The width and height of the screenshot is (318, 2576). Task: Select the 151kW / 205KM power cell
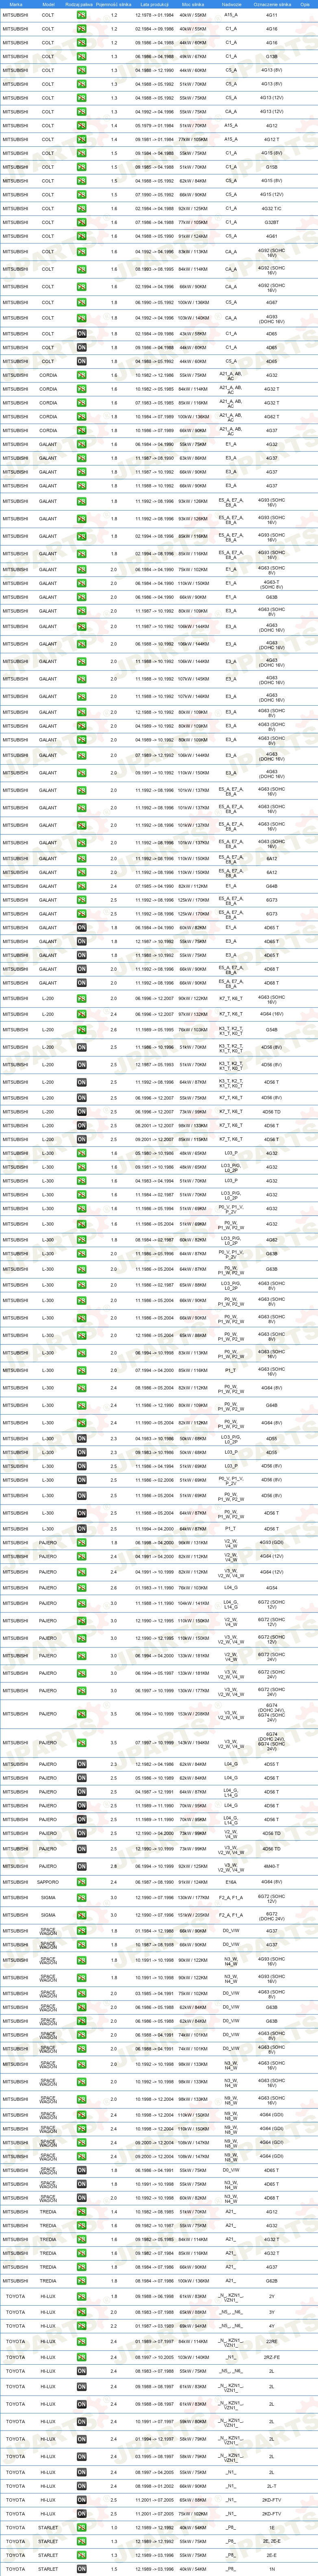pos(193,1916)
